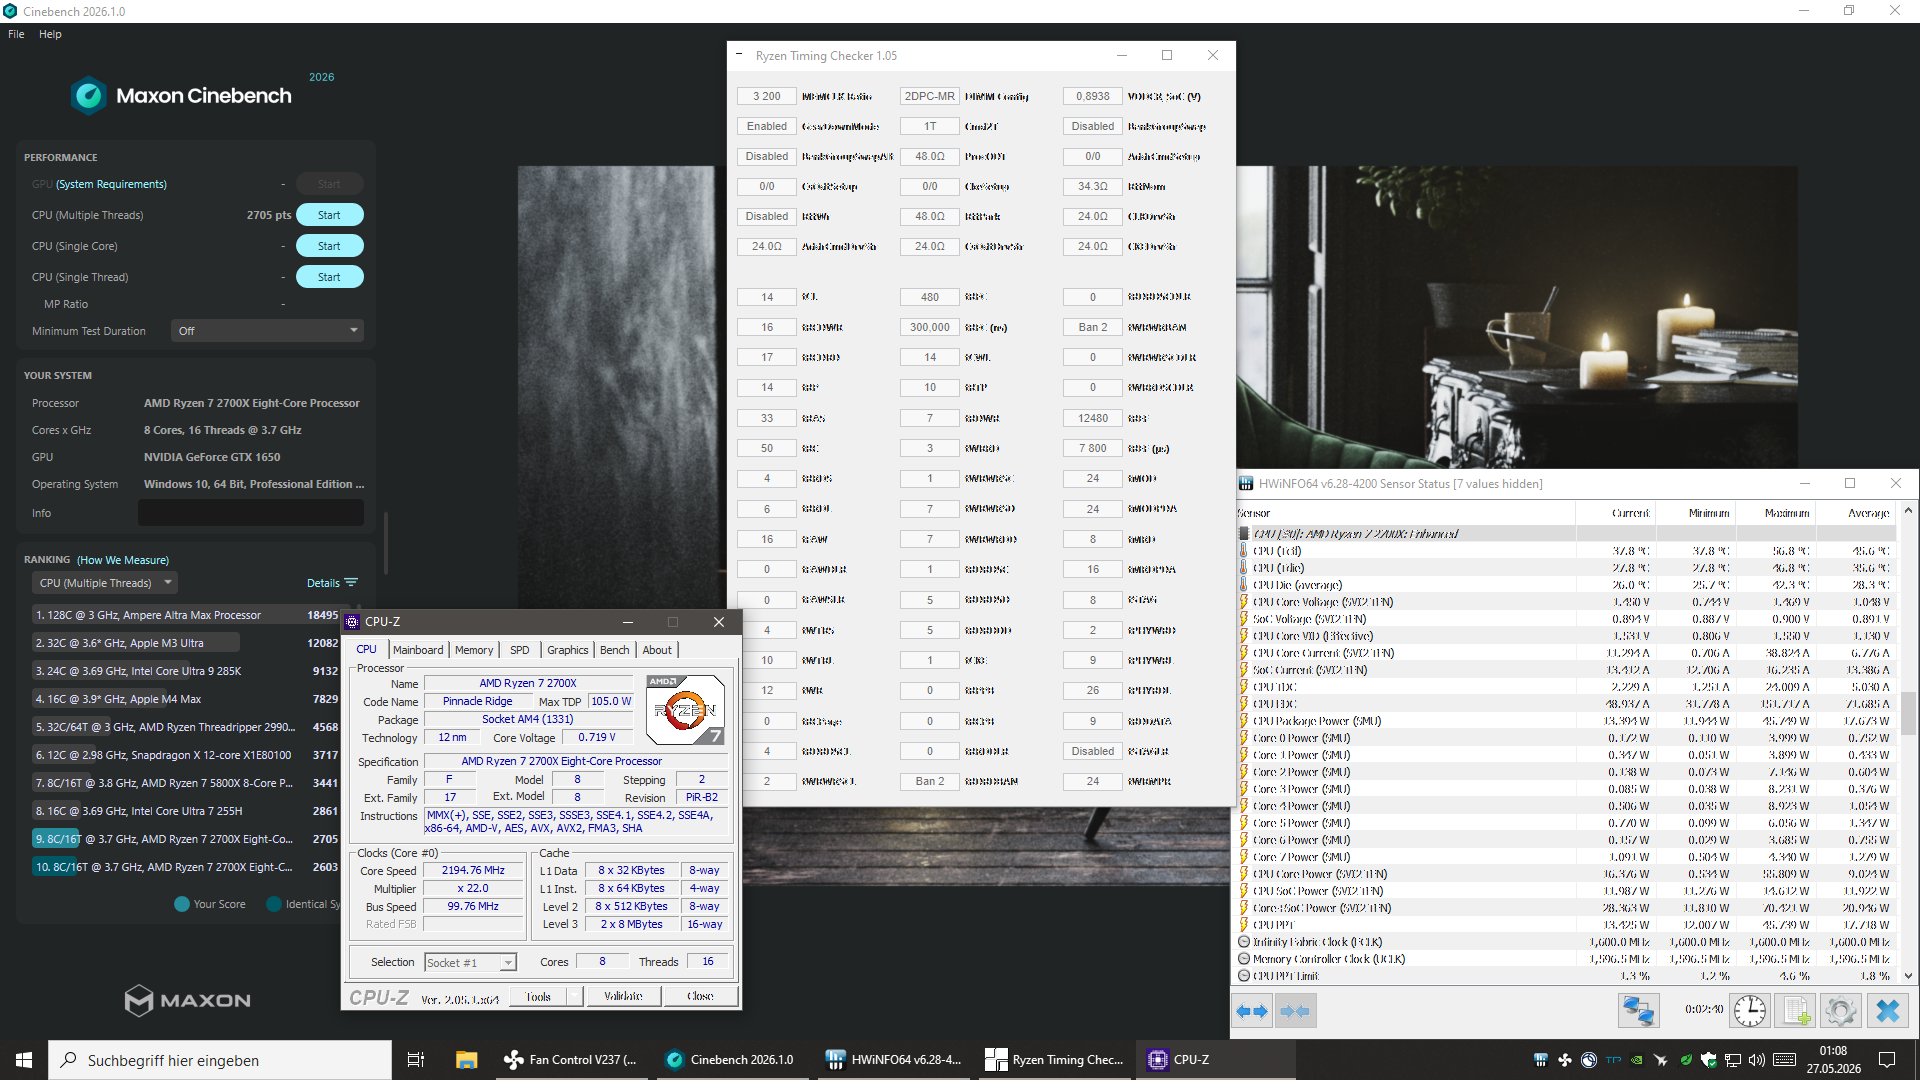
Task: Switch to Fan Control V237 taskbar item
Action: tap(571, 1060)
